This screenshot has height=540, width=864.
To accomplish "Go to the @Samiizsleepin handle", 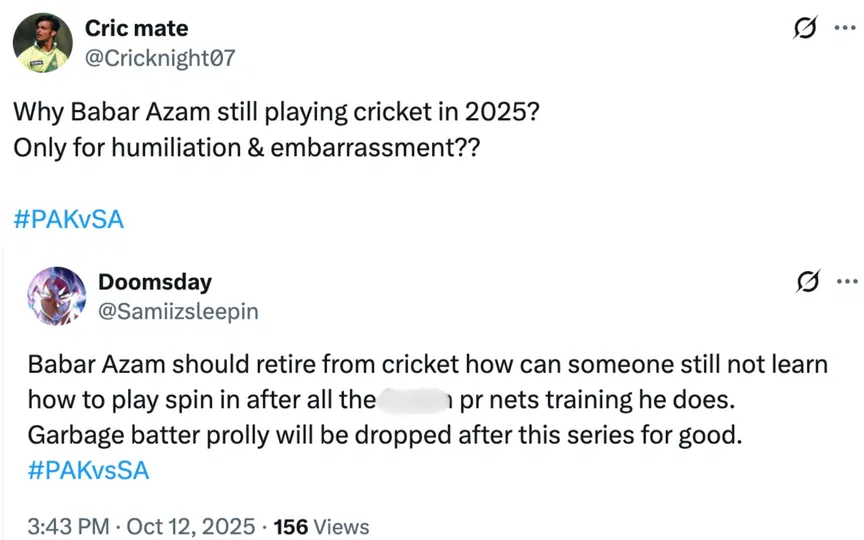I will (178, 311).
